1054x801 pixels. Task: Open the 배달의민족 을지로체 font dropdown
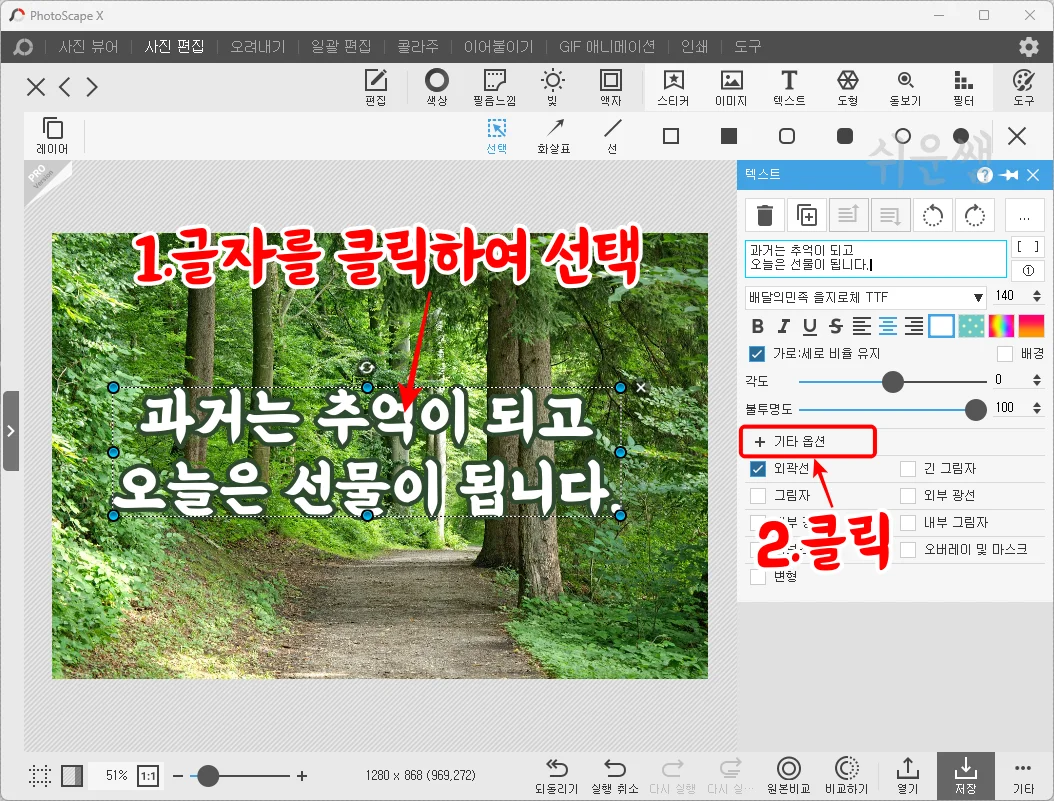point(865,297)
